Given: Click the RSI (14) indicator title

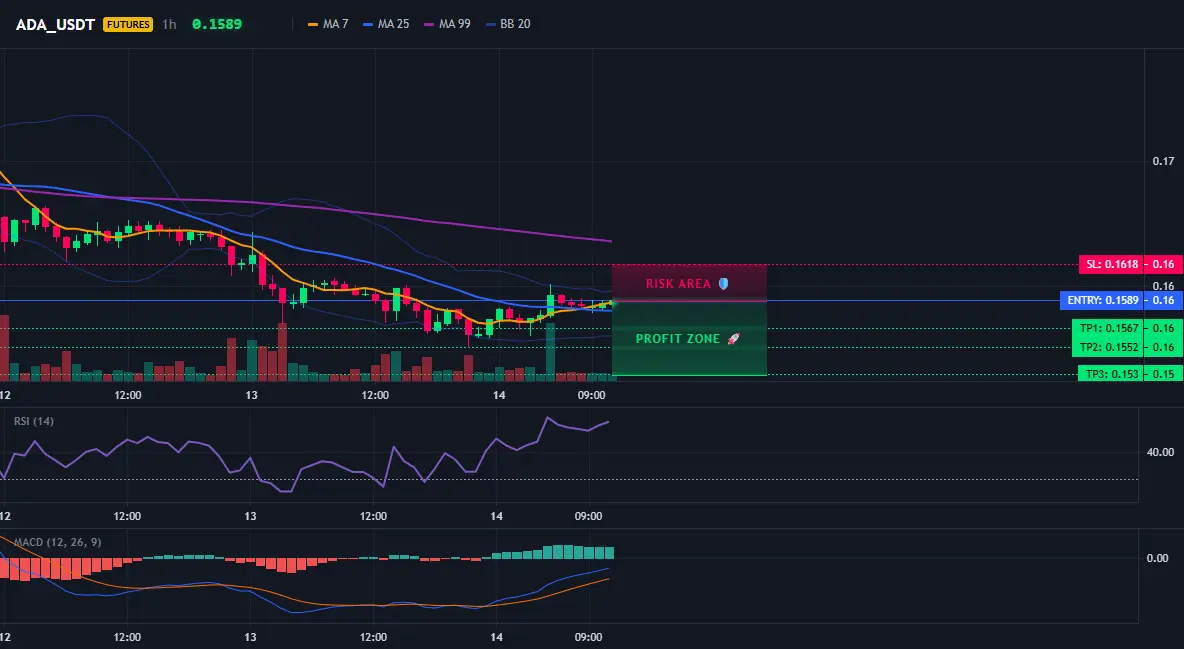Looking at the screenshot, I should tap(34, 421).
